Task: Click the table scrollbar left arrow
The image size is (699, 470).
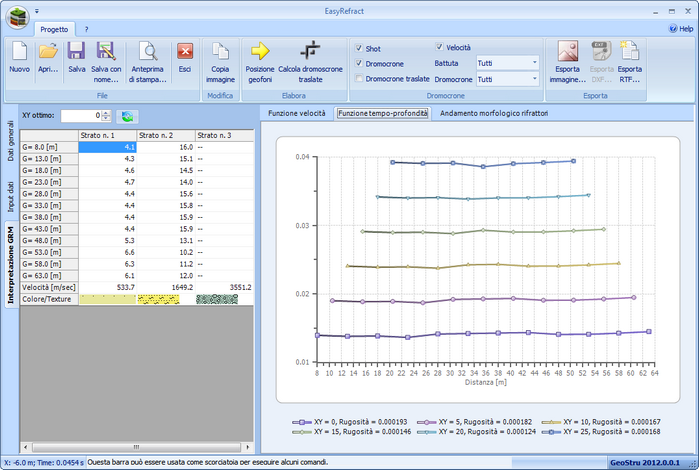Action: [x=25, y=447]
